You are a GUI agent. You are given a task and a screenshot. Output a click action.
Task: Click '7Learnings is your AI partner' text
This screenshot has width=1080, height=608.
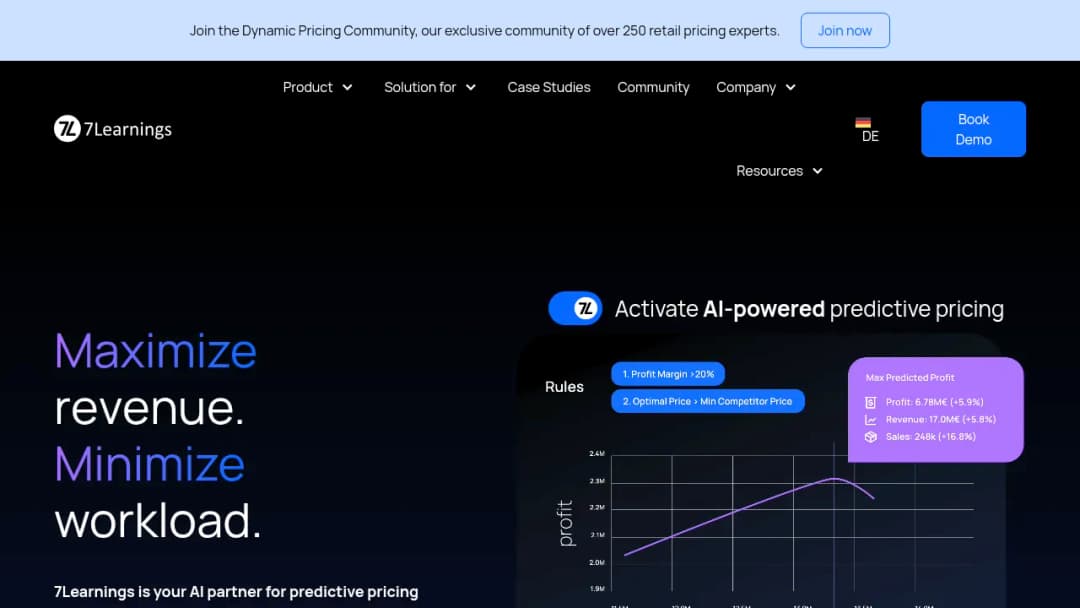236,591
